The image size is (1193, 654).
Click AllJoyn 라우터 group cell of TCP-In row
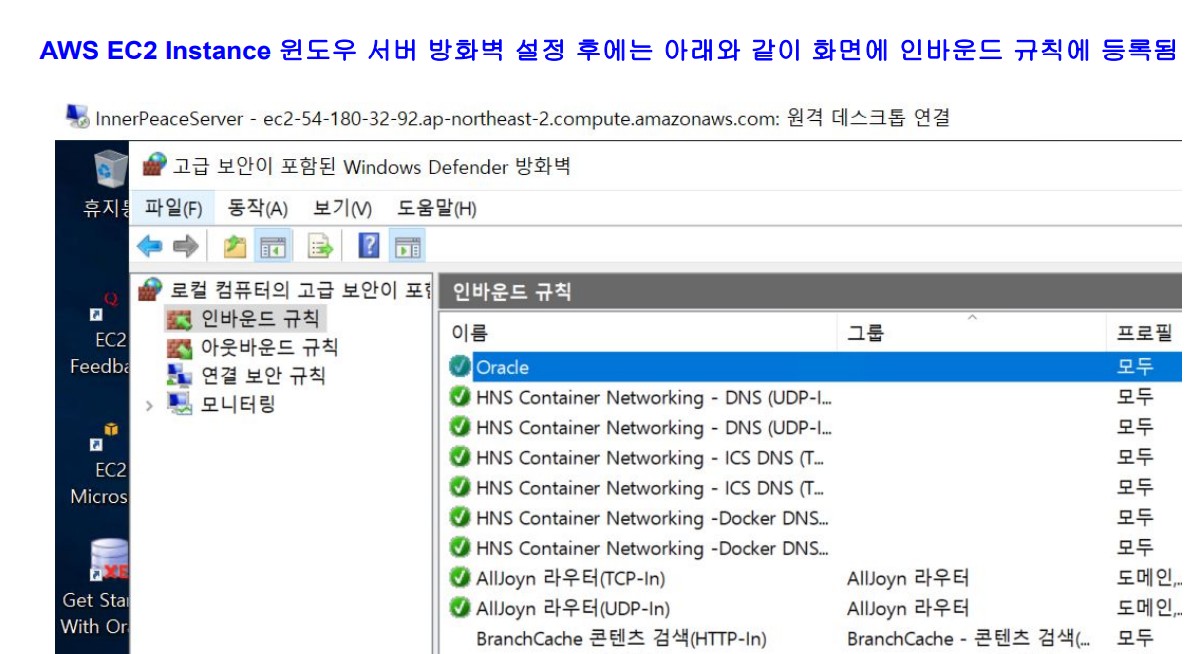coord(908,578)
